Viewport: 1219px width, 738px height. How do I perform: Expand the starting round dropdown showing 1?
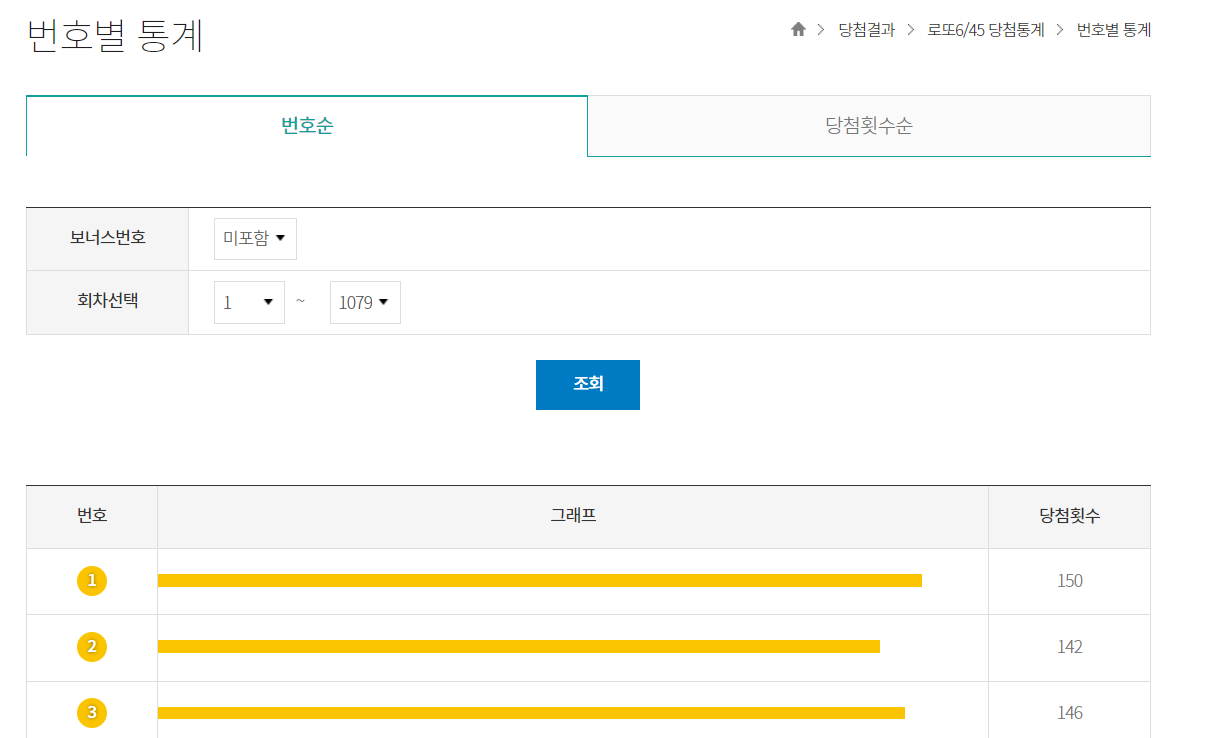coord(248,302)
